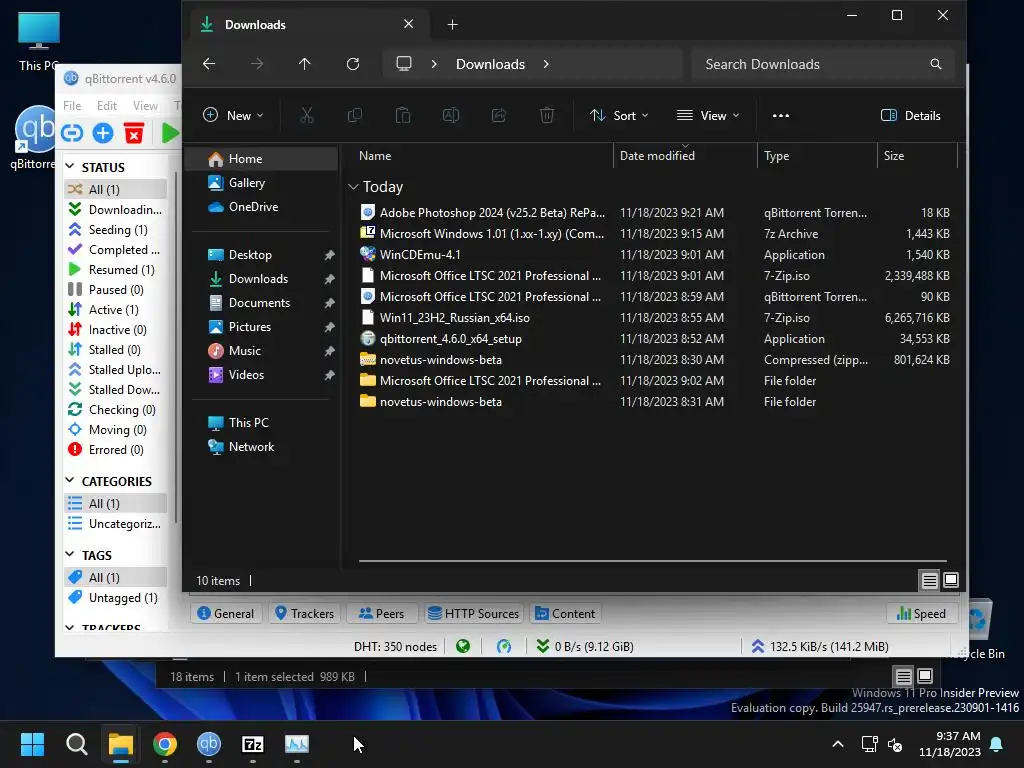Open the Sort options dropdown
1024x768 pixels.
(x=618, y=116)
